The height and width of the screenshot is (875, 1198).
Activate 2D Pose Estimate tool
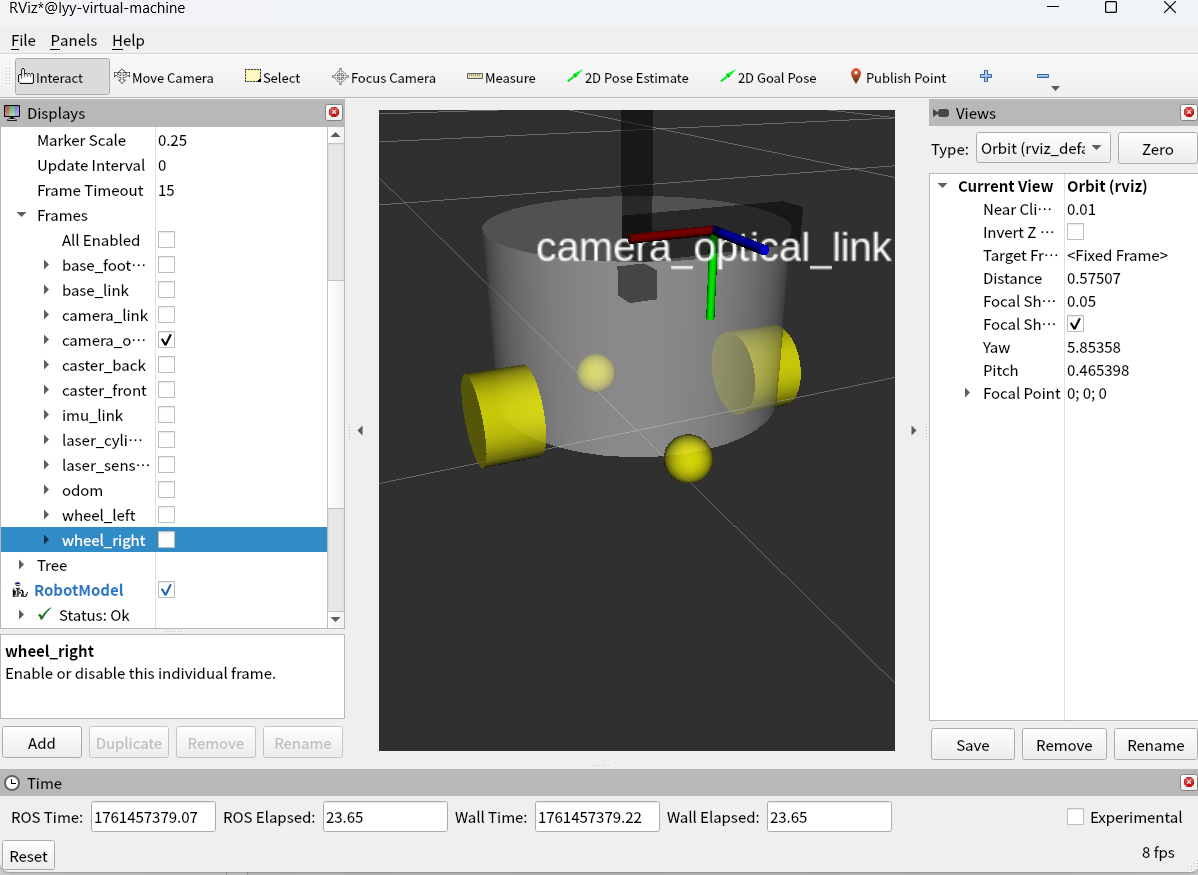pos(627,77)
